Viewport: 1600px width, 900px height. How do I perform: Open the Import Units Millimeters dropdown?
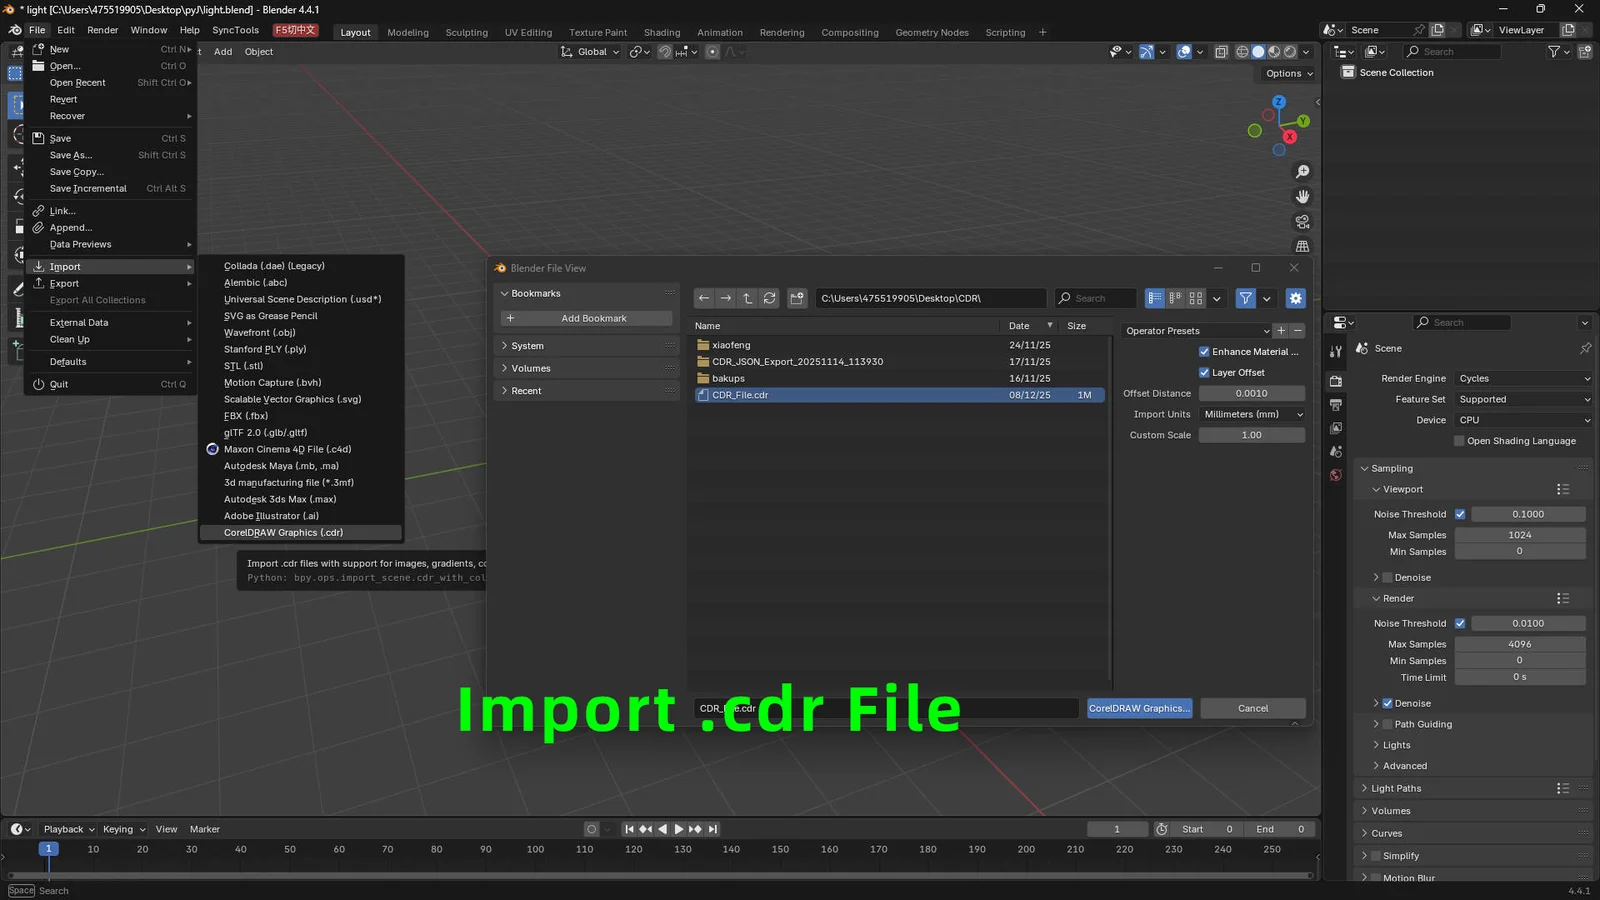coord(1251,413)
